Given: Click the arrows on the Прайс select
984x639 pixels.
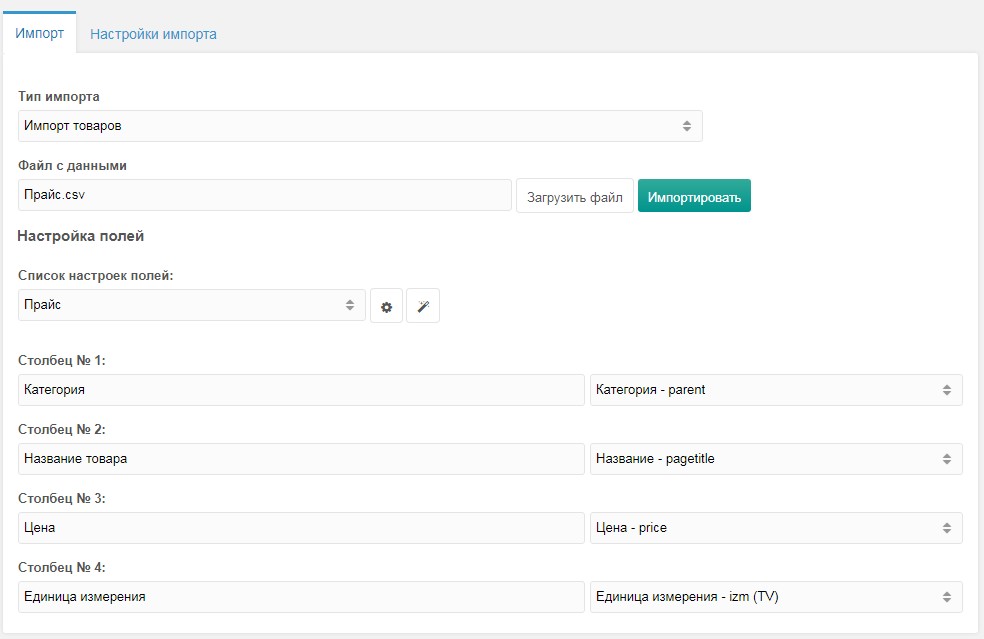Looking at the screenshot, I should click(x=350, y=305).
